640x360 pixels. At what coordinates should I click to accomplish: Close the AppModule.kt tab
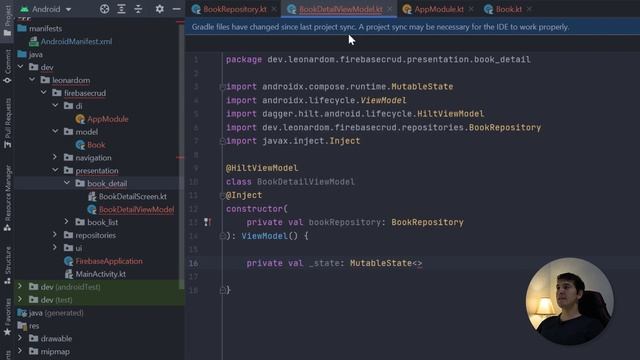pyautogui.click(x=471, y=9)
